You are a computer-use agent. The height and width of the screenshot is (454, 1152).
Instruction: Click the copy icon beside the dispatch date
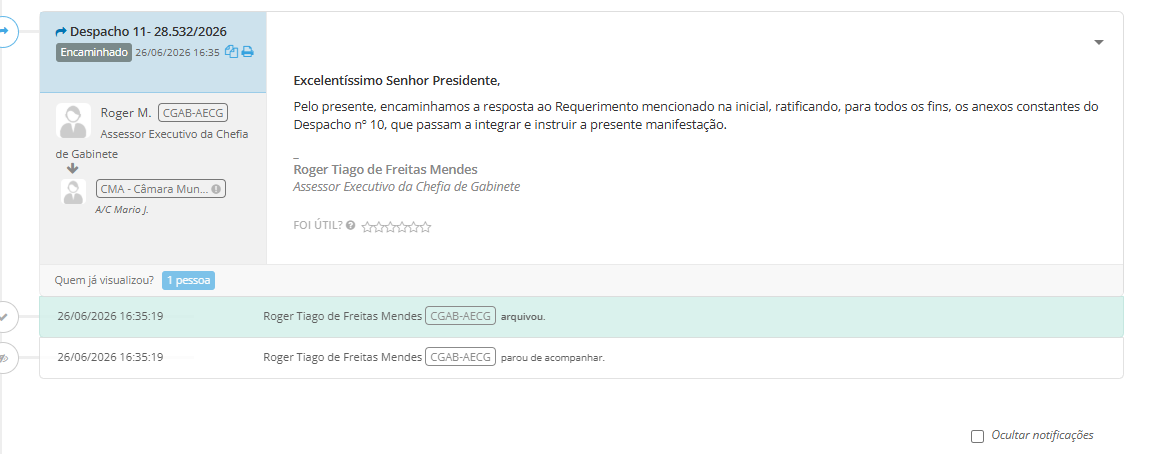pos(231,52)
